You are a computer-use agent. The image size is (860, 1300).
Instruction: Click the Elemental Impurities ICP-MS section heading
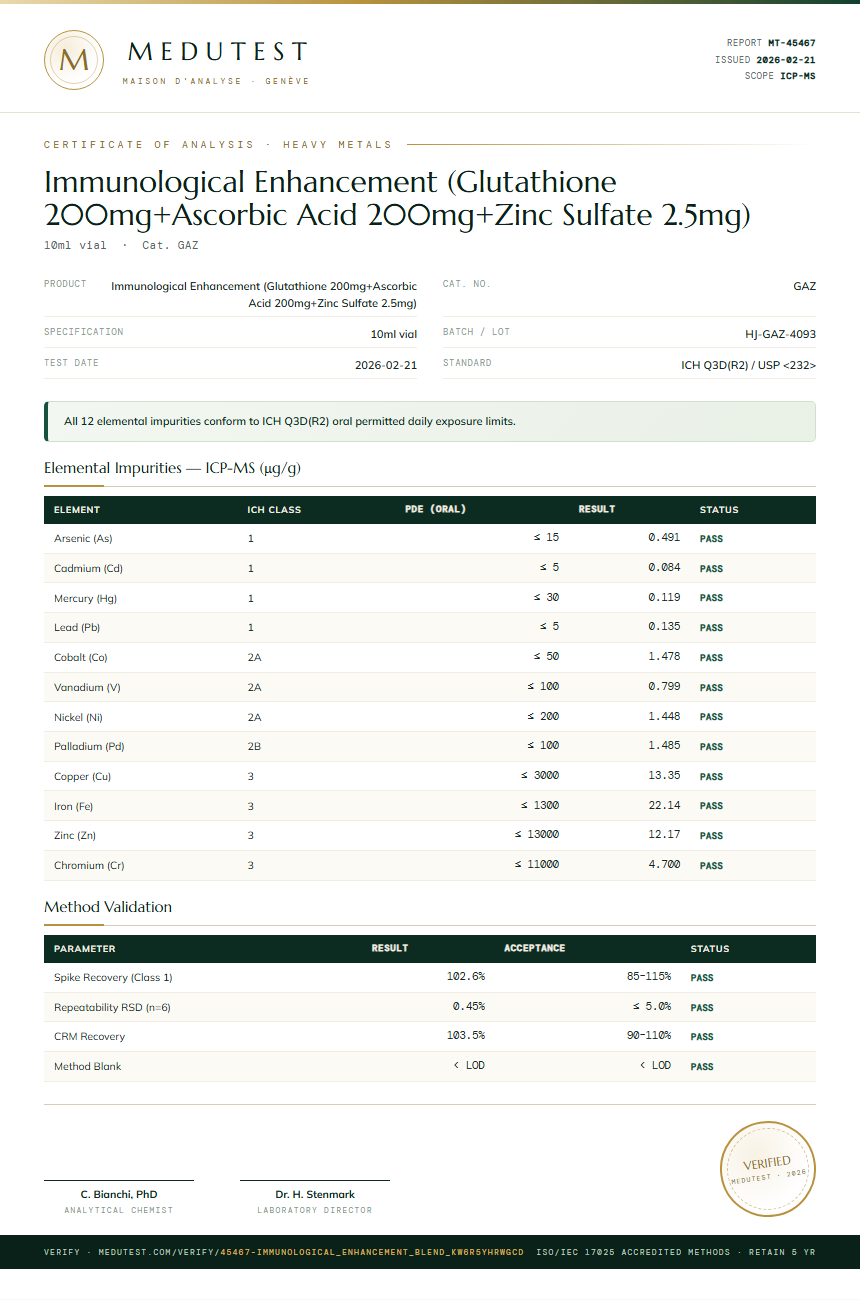(172, 468)
